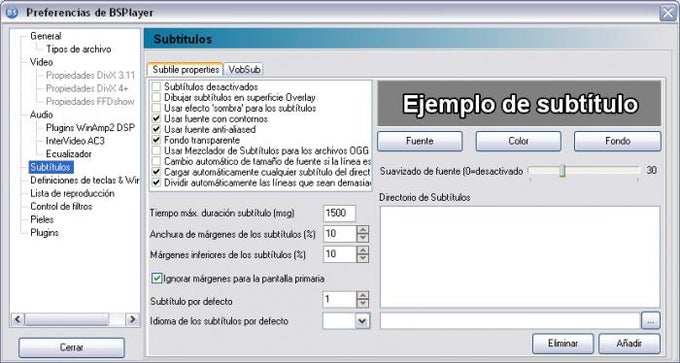Image resolution: width=680 pixels, height=363 pixels.
Task: Decrease 'Subtítulo por defecto' with down arrow
Action: pyautogui.click(x=363, y=304)
